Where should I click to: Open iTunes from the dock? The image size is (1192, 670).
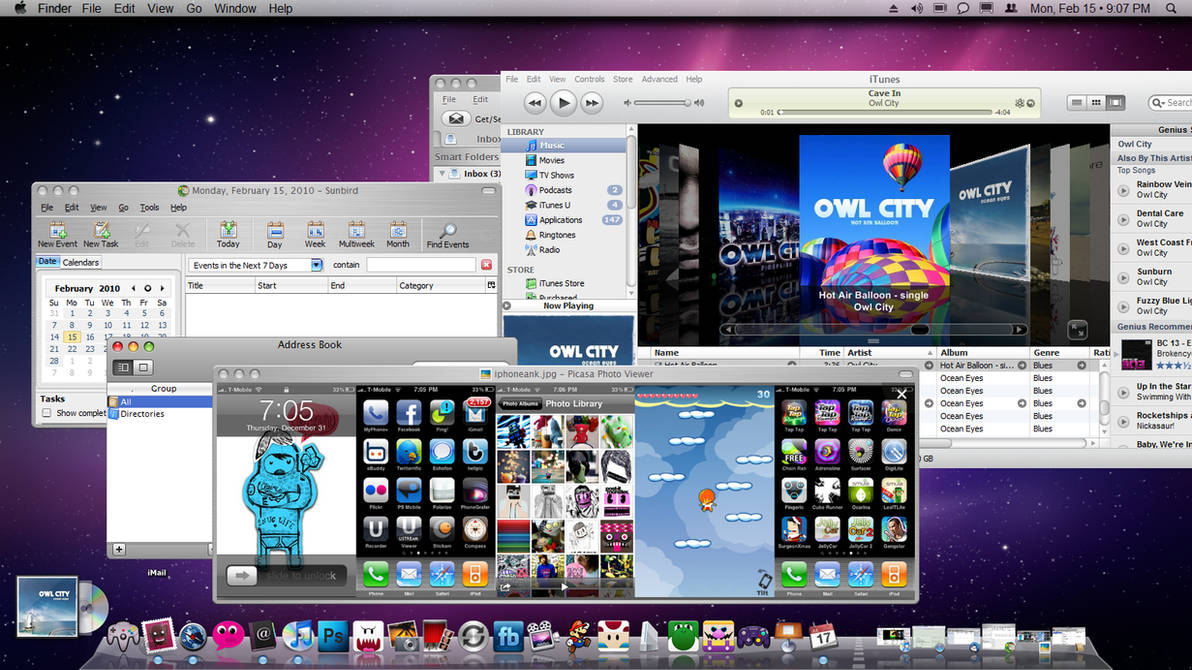pos(298,635)
